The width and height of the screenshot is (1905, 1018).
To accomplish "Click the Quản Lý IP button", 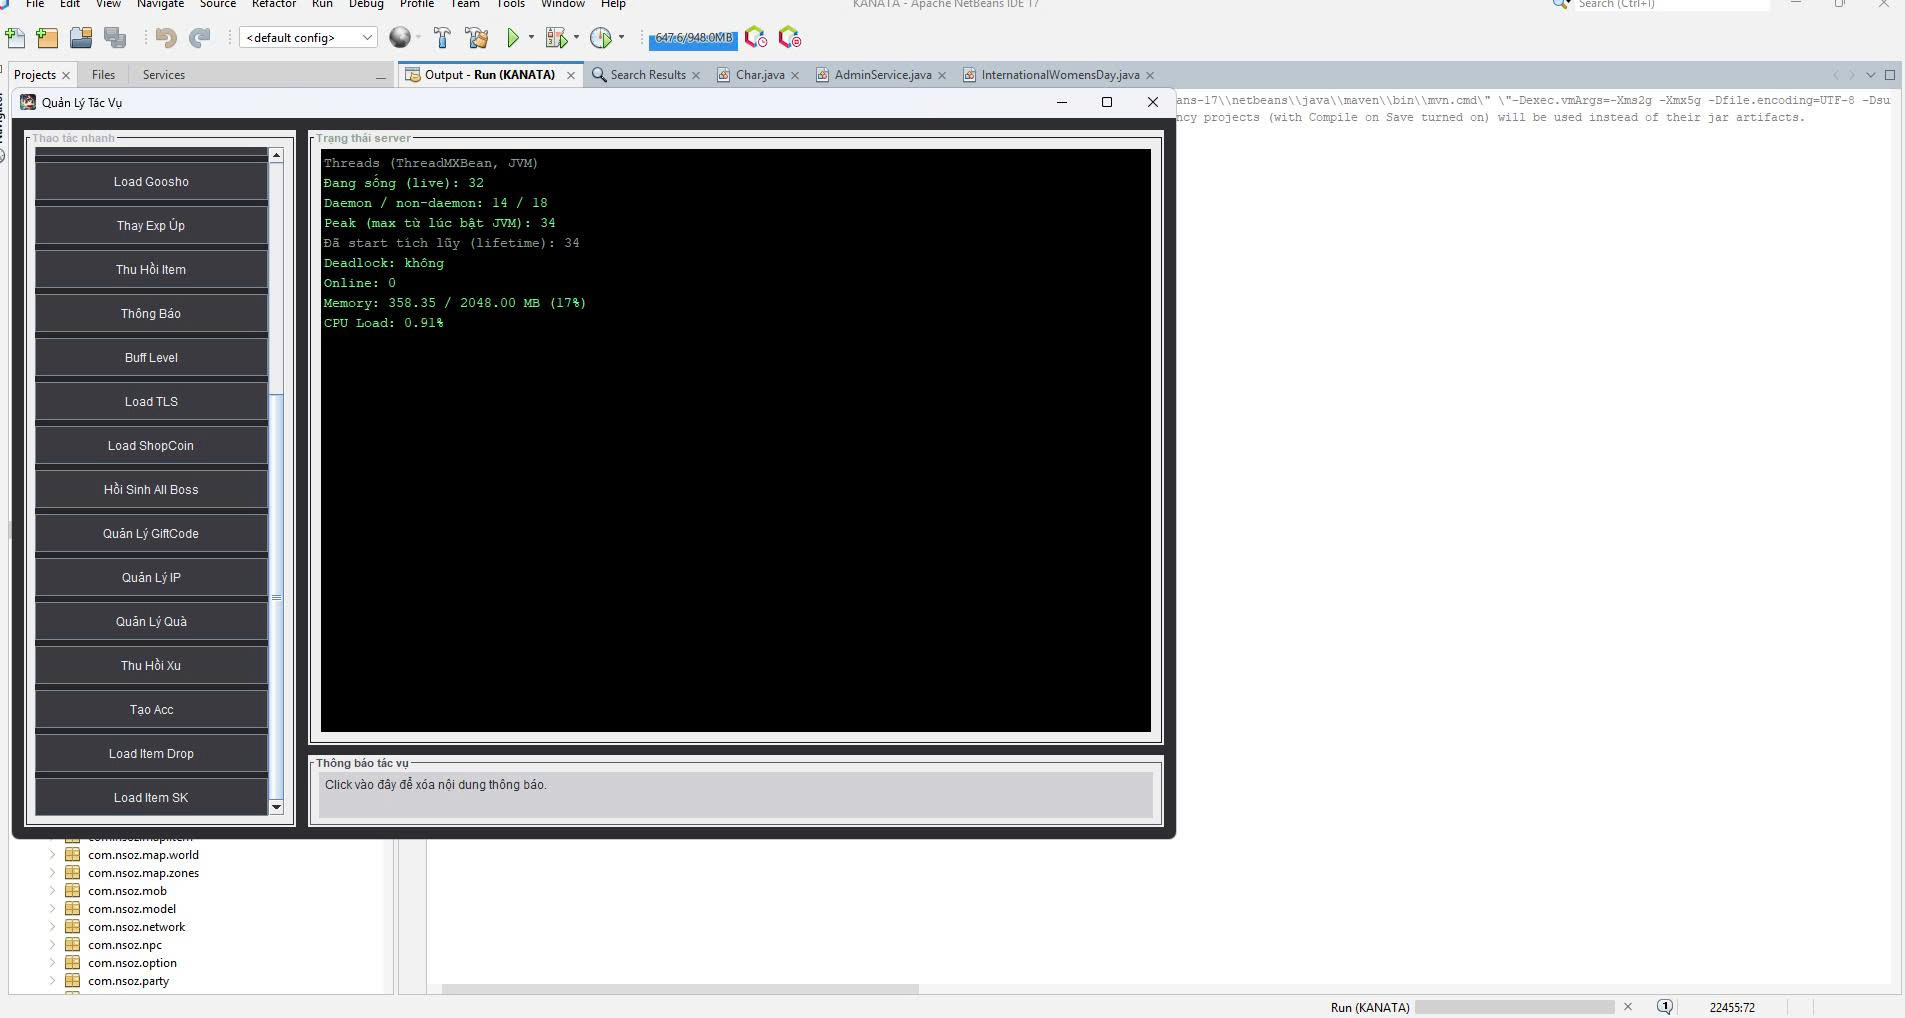I will 151,578.
